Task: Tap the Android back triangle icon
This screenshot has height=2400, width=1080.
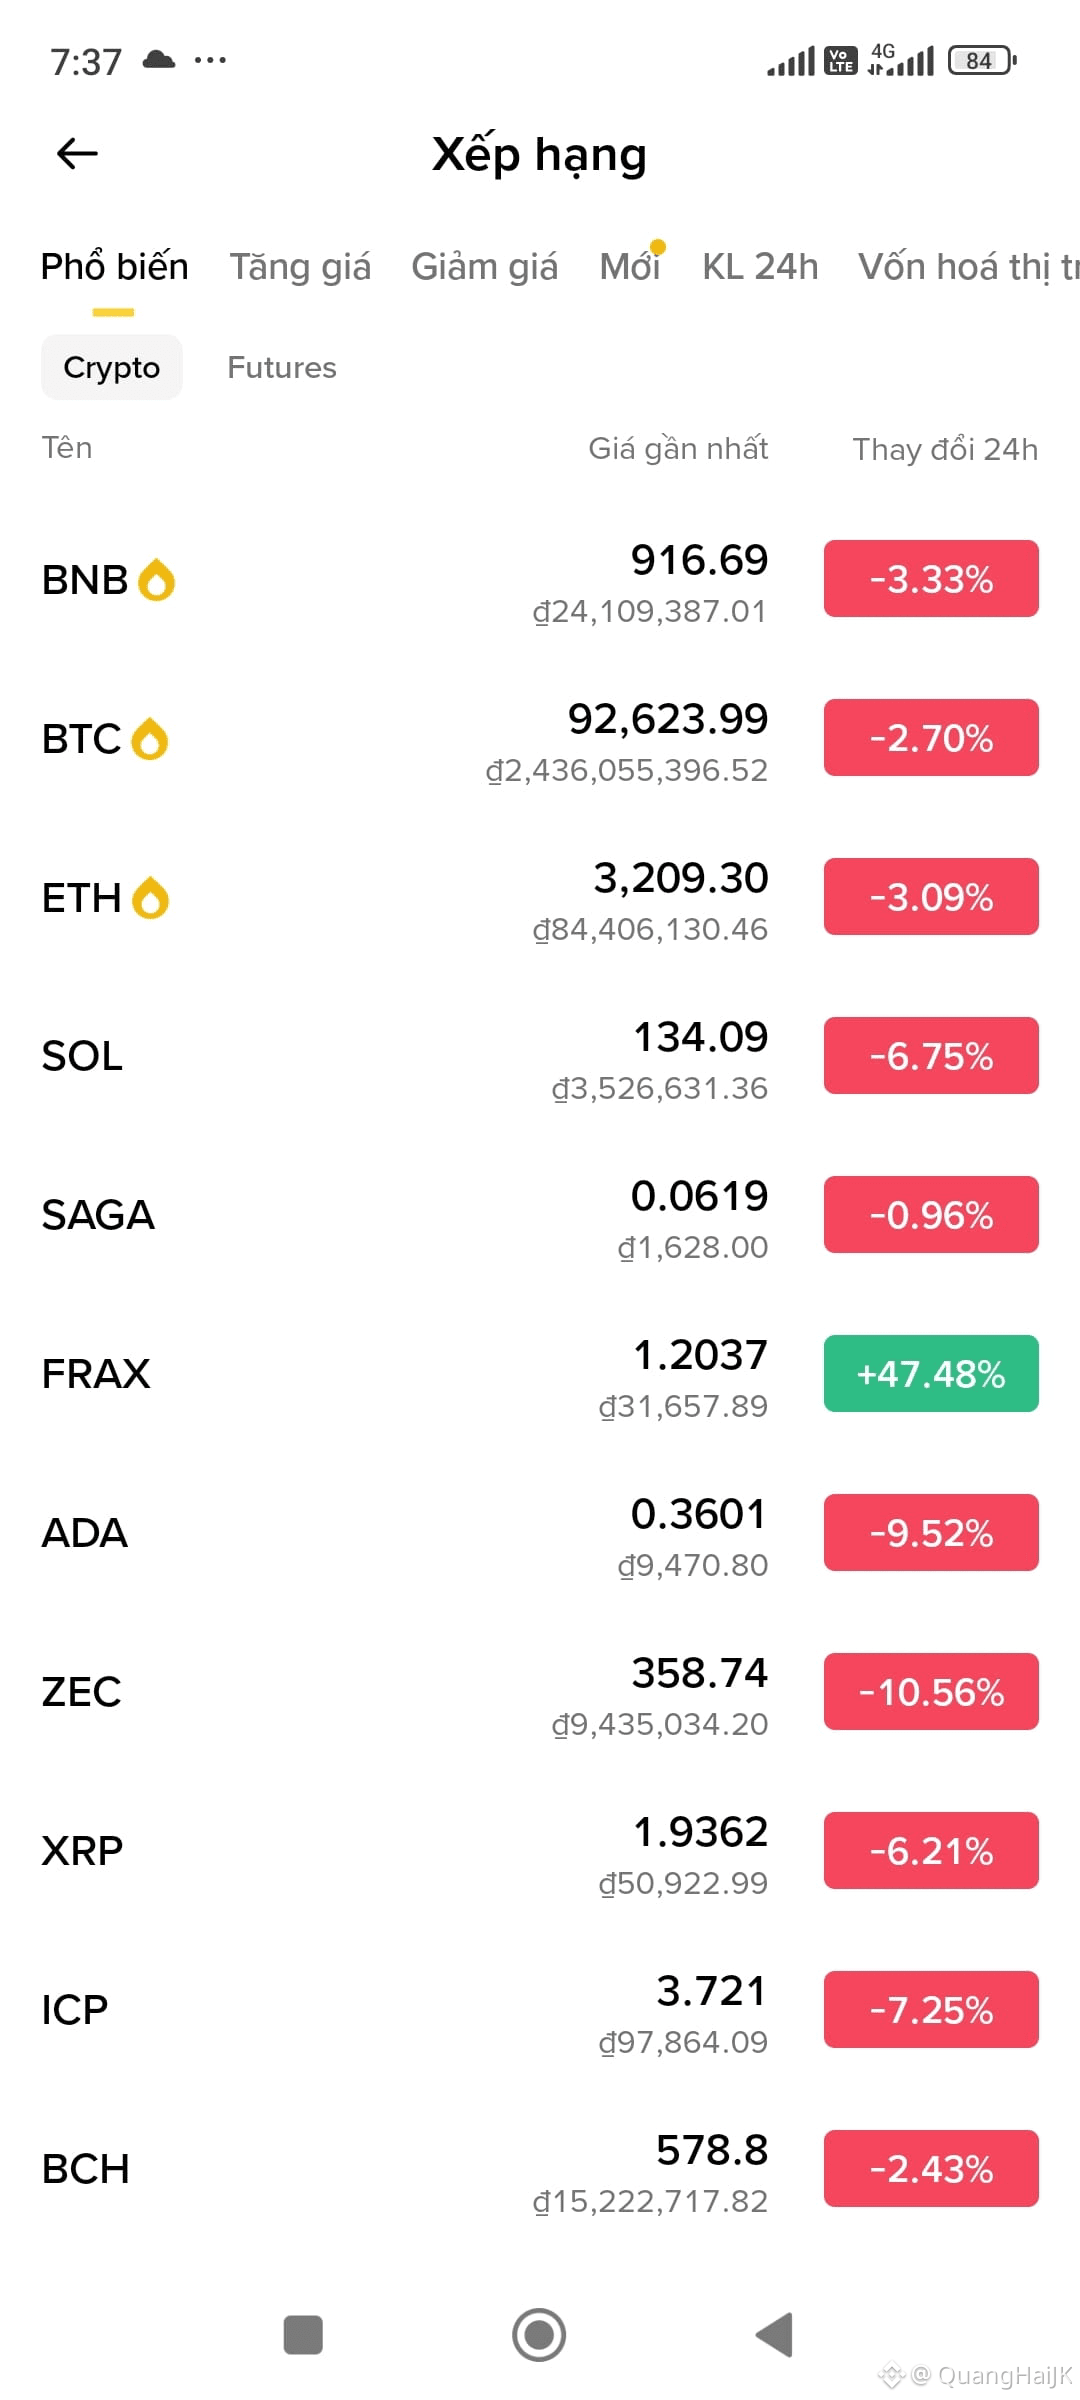Action: 775,2335
